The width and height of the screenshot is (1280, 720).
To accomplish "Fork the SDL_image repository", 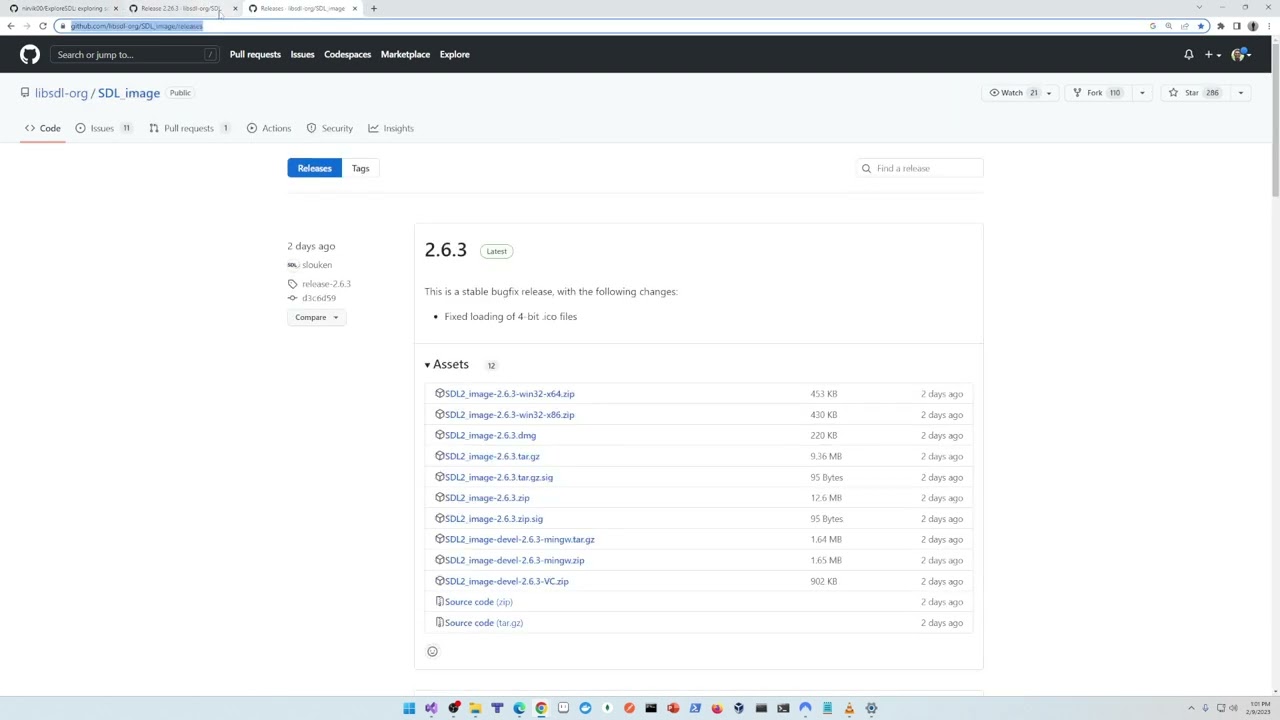I will click(x=1098, y=93).
